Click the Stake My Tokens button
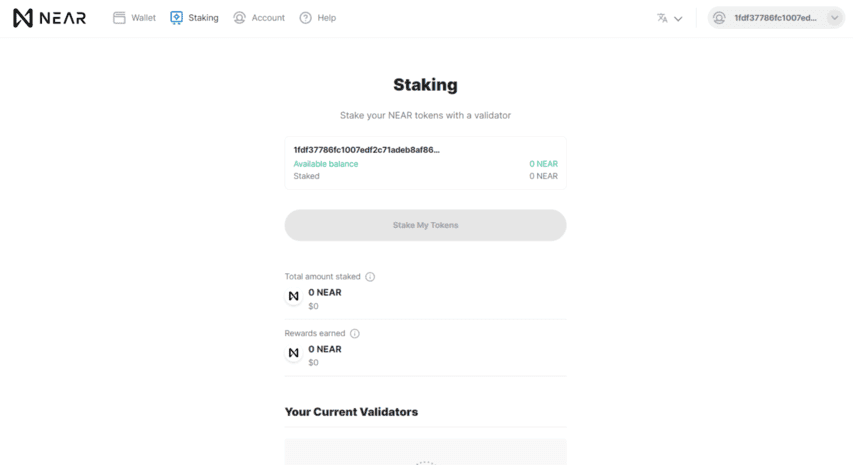Viewport: 853px width, 465px height. point(425,225)
